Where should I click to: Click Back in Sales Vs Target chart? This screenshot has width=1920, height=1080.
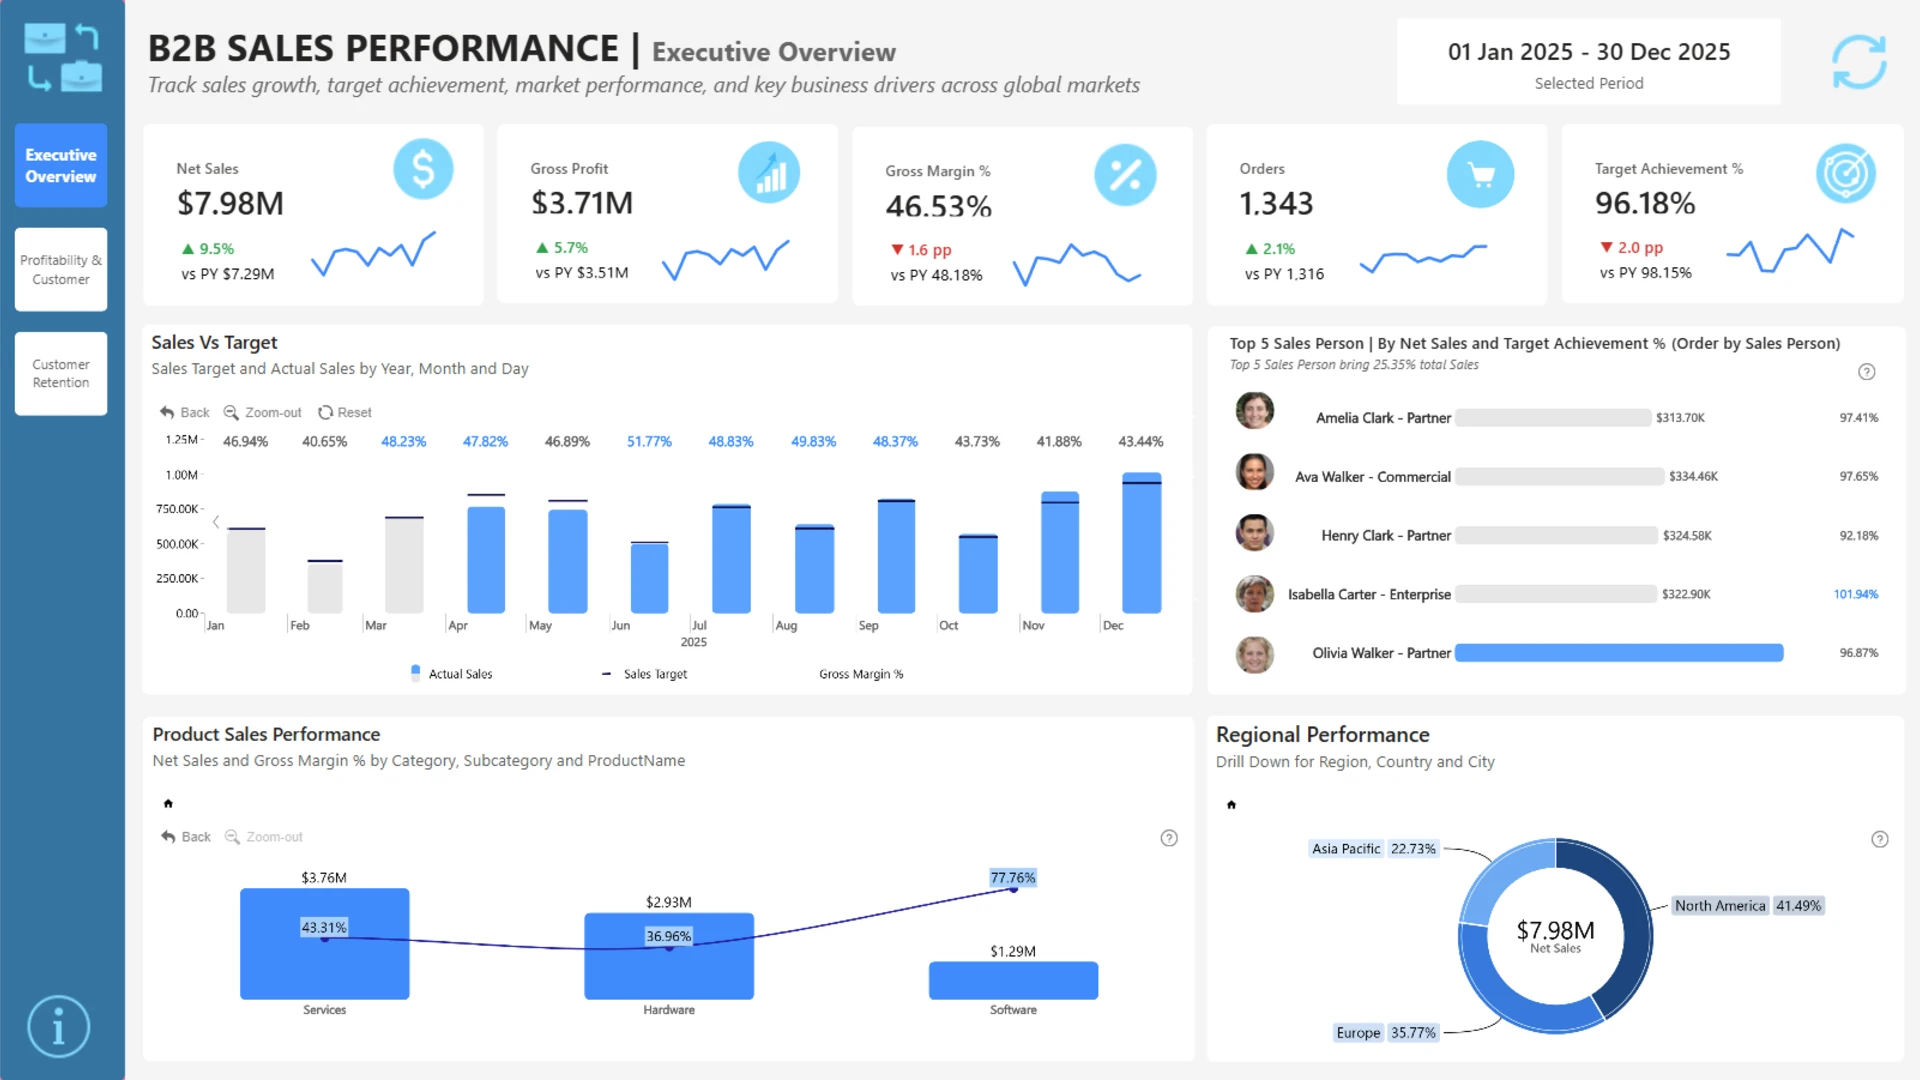click(185, 412)
